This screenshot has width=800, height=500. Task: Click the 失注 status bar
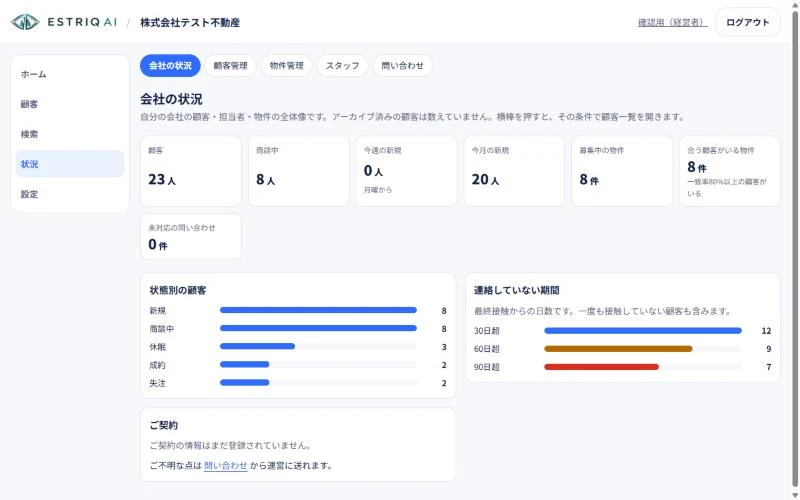tap(244, 383)
